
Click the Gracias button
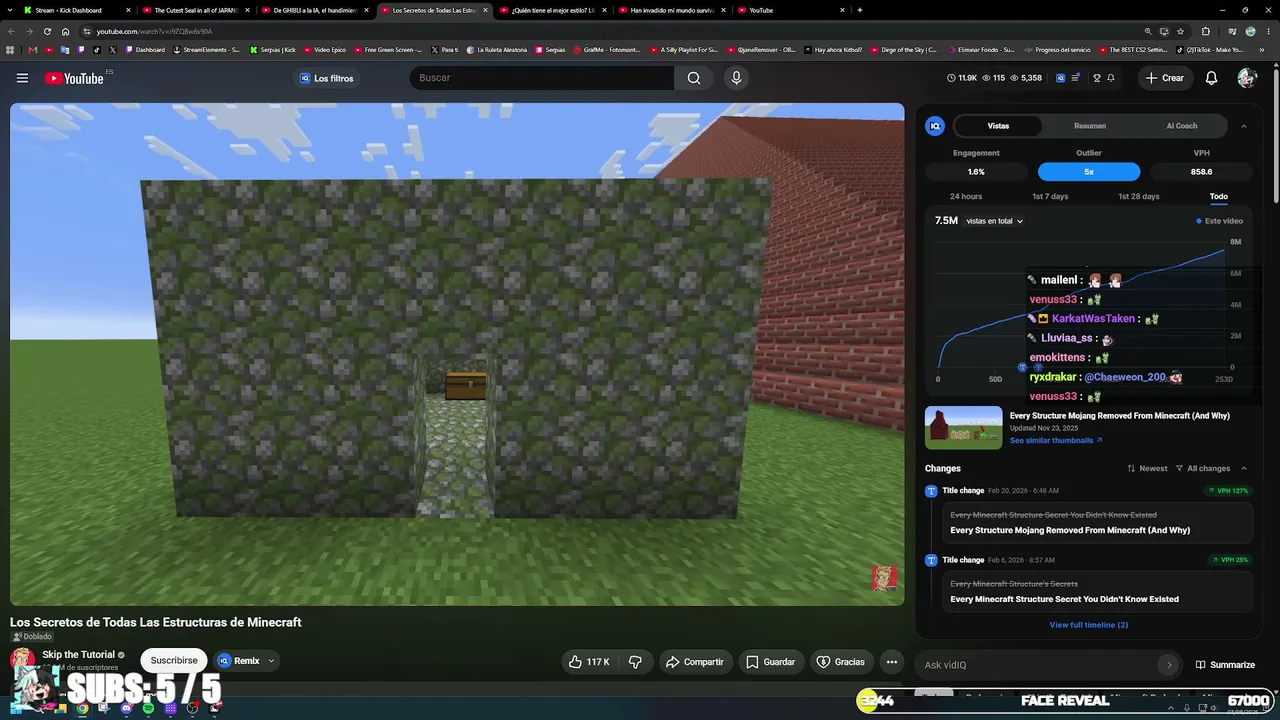coord(840,662)
